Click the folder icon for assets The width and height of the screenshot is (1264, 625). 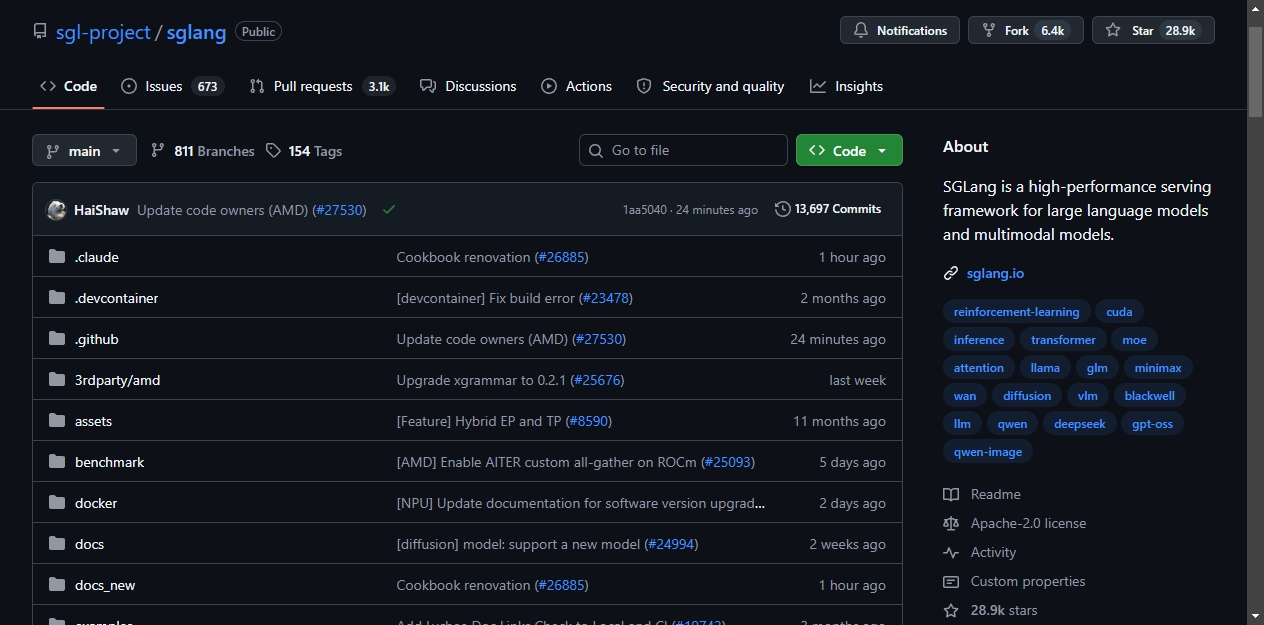tap(57, 421)
